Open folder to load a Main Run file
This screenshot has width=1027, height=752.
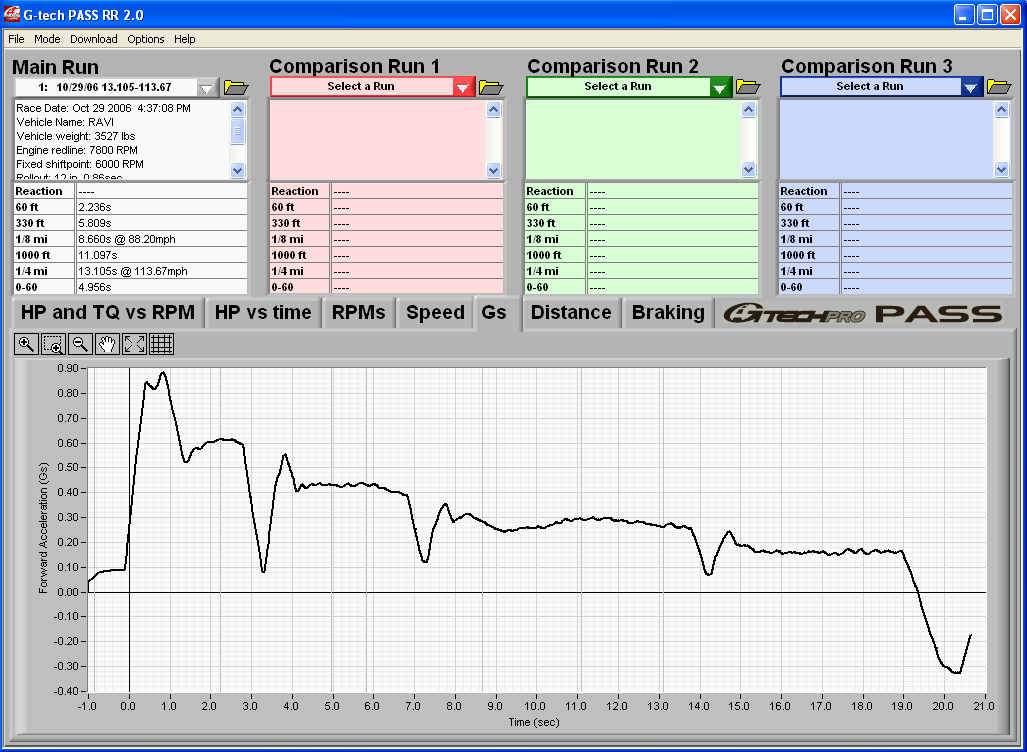(236, 87)
